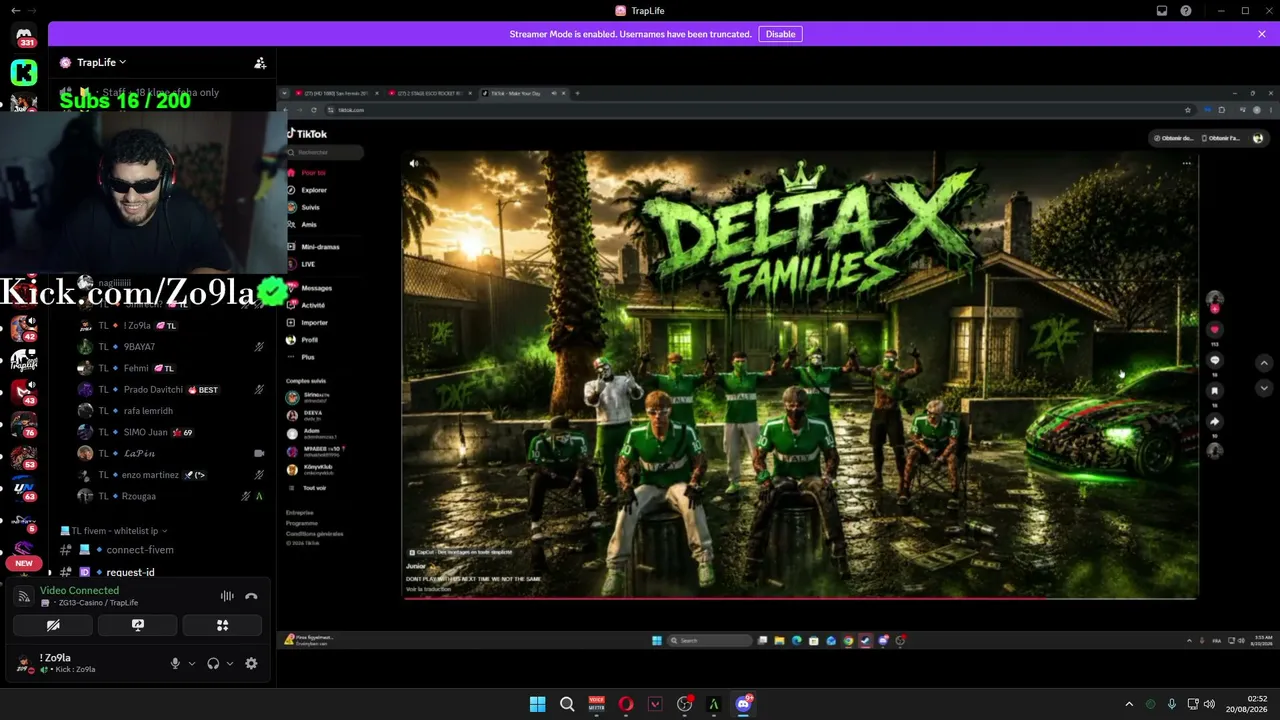The width and height of the screenshot is (1280, 720).
Task: Like the TikTok video with heart icon
Action: (1215, 330)
